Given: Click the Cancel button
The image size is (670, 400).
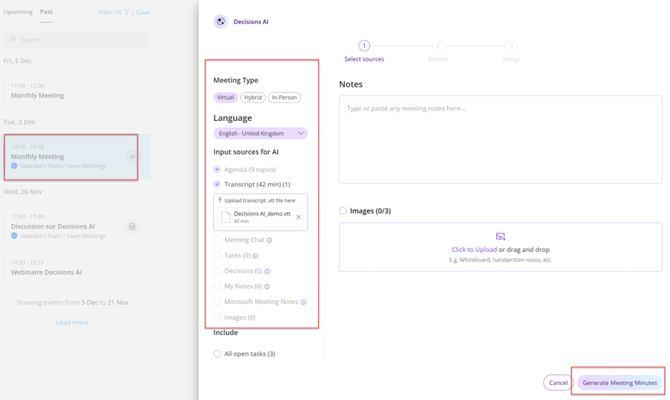Looking at the screenshot, I should [x=558, y=382].
